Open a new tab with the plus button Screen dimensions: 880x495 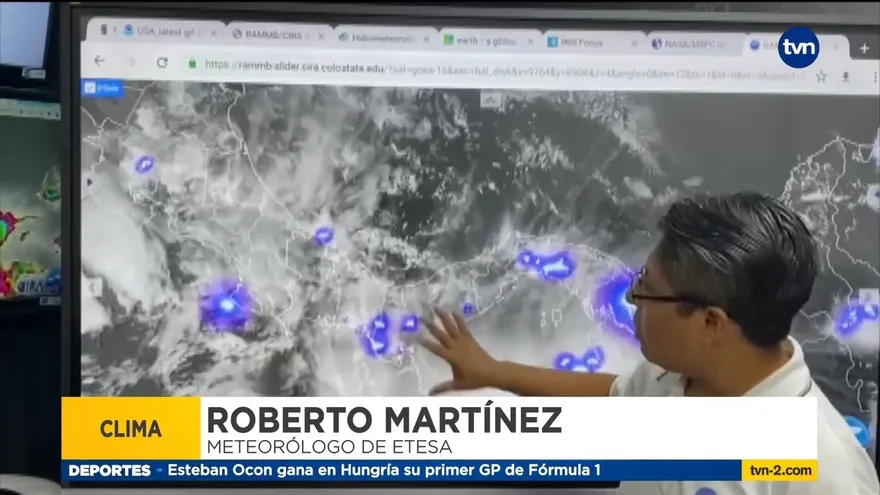pos(864,49)
